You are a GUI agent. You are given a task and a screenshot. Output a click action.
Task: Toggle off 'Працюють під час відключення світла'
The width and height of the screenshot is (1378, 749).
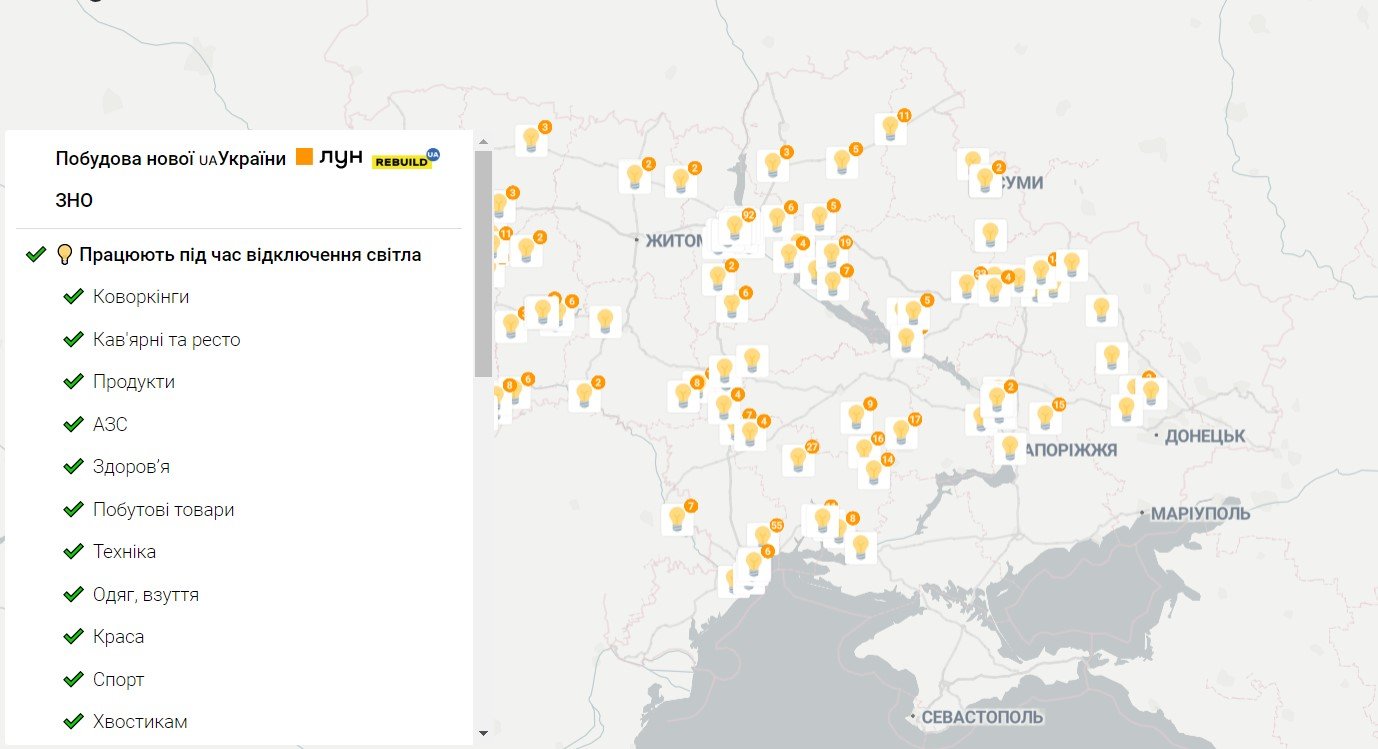(35, 254)
